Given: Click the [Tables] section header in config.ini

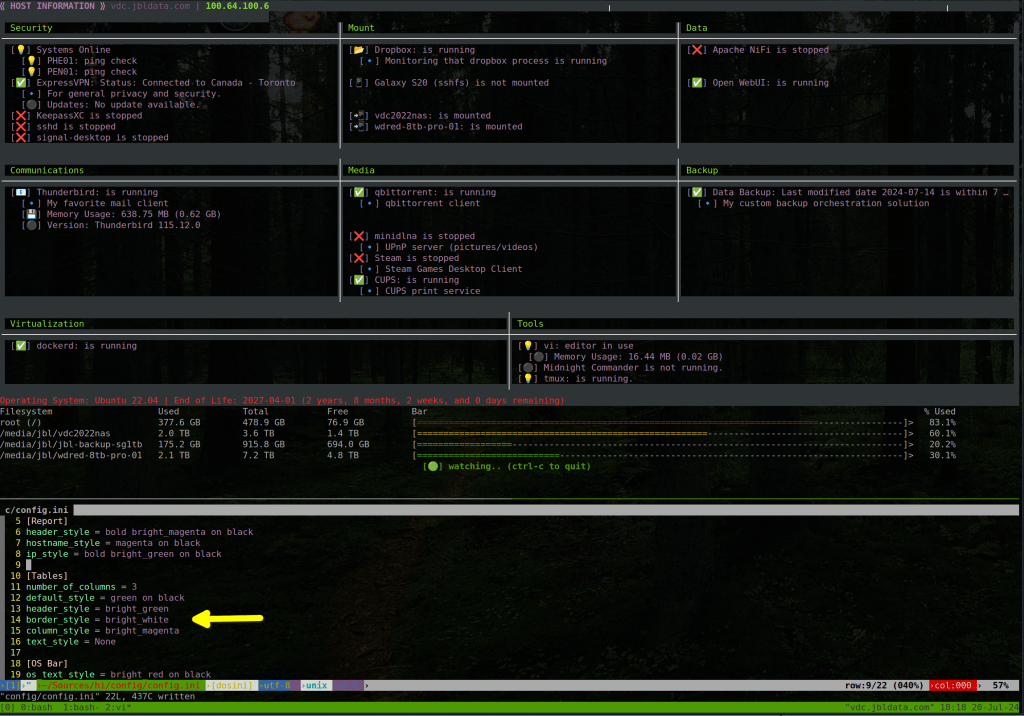Looking at the screenshot, I should pyautogui.click(x=47, y=576).
